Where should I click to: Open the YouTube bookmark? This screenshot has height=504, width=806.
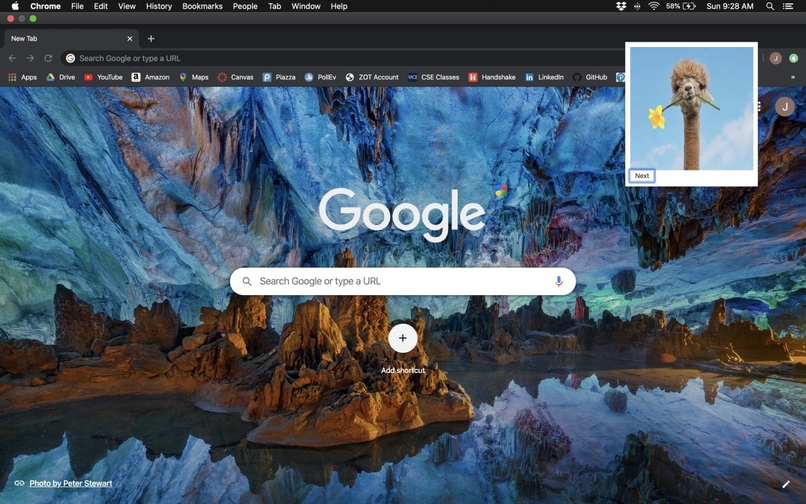pyautogui.click(x=103, y=77)
